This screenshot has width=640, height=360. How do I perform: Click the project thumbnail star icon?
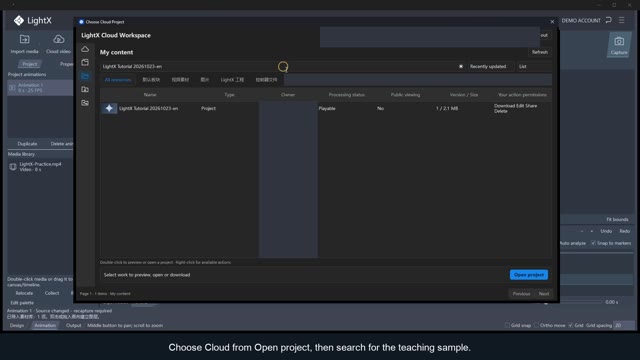(109, 108)
